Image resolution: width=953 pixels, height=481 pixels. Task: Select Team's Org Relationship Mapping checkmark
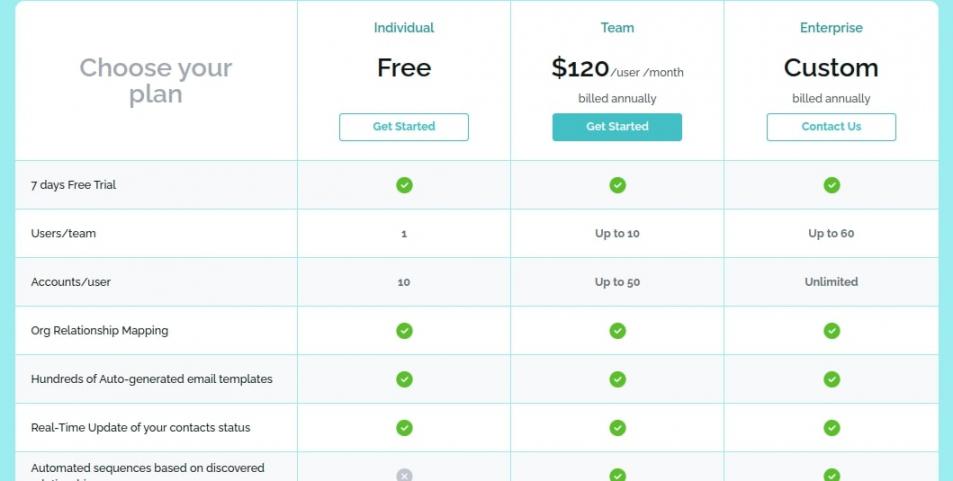[618, 331]
